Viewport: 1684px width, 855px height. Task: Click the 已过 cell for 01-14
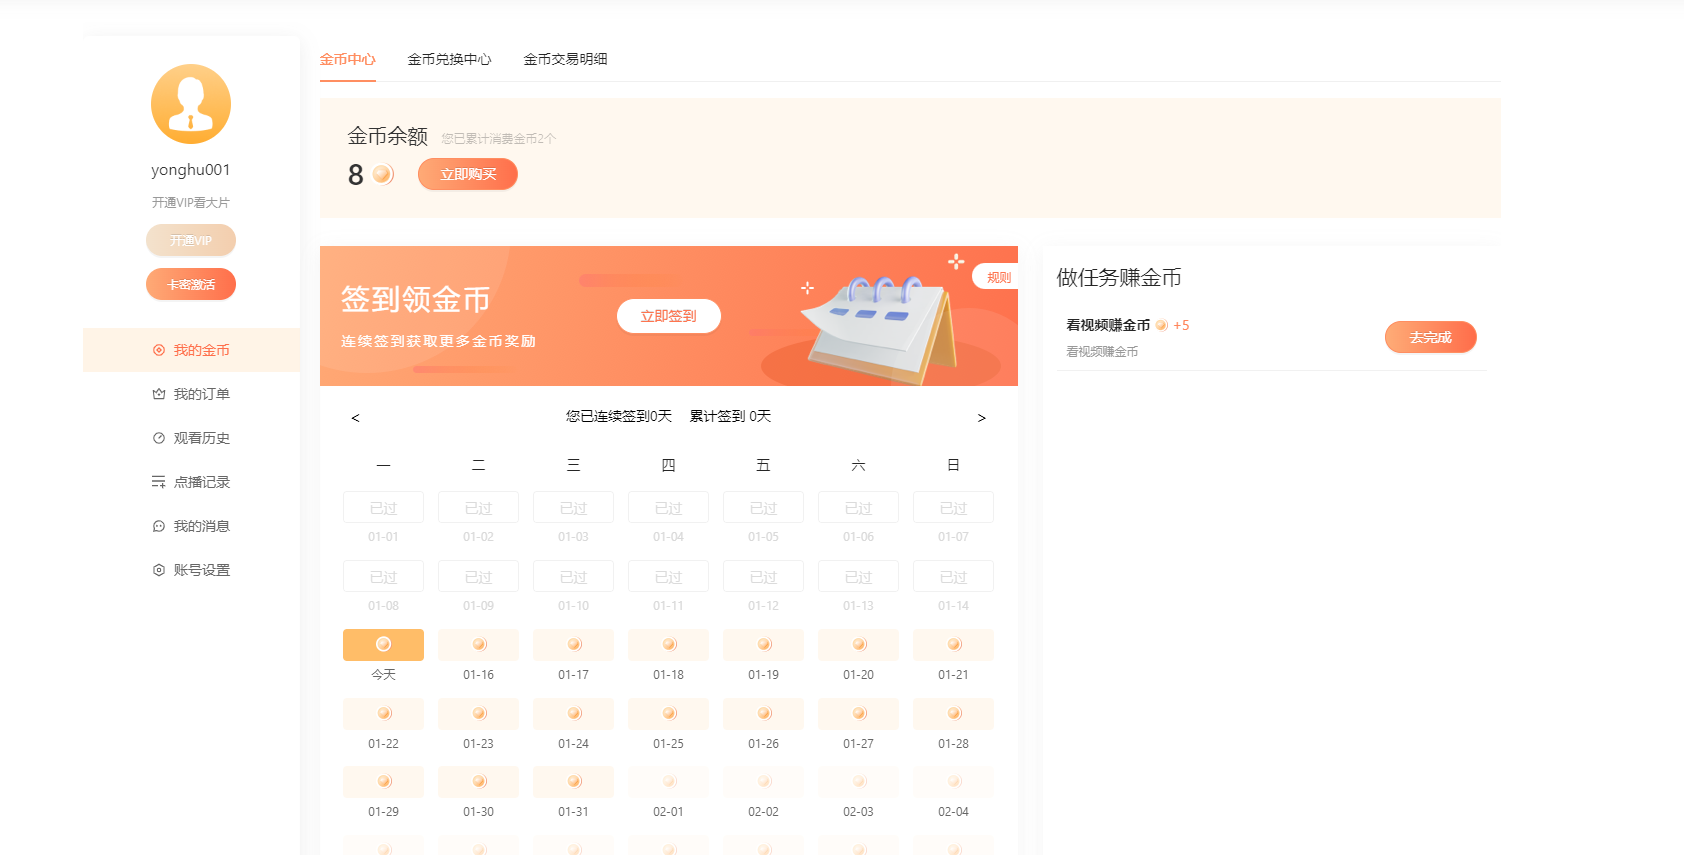pos(953,576)
